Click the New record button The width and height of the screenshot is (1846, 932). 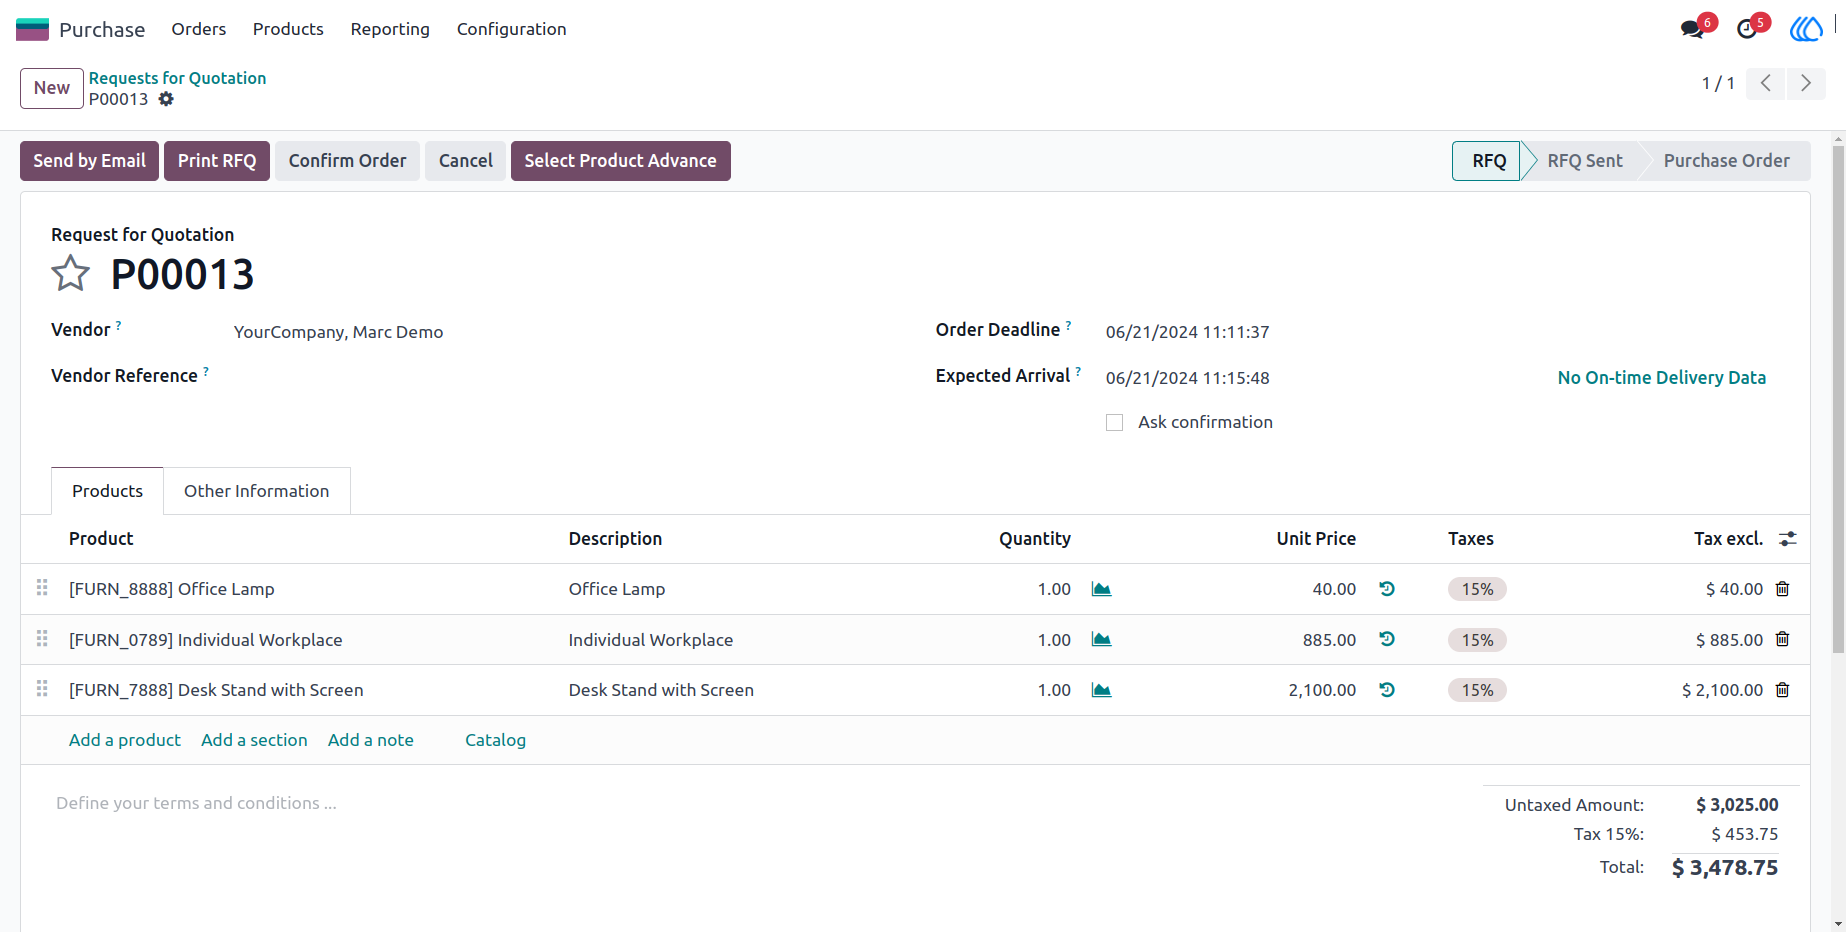[52, 88]
